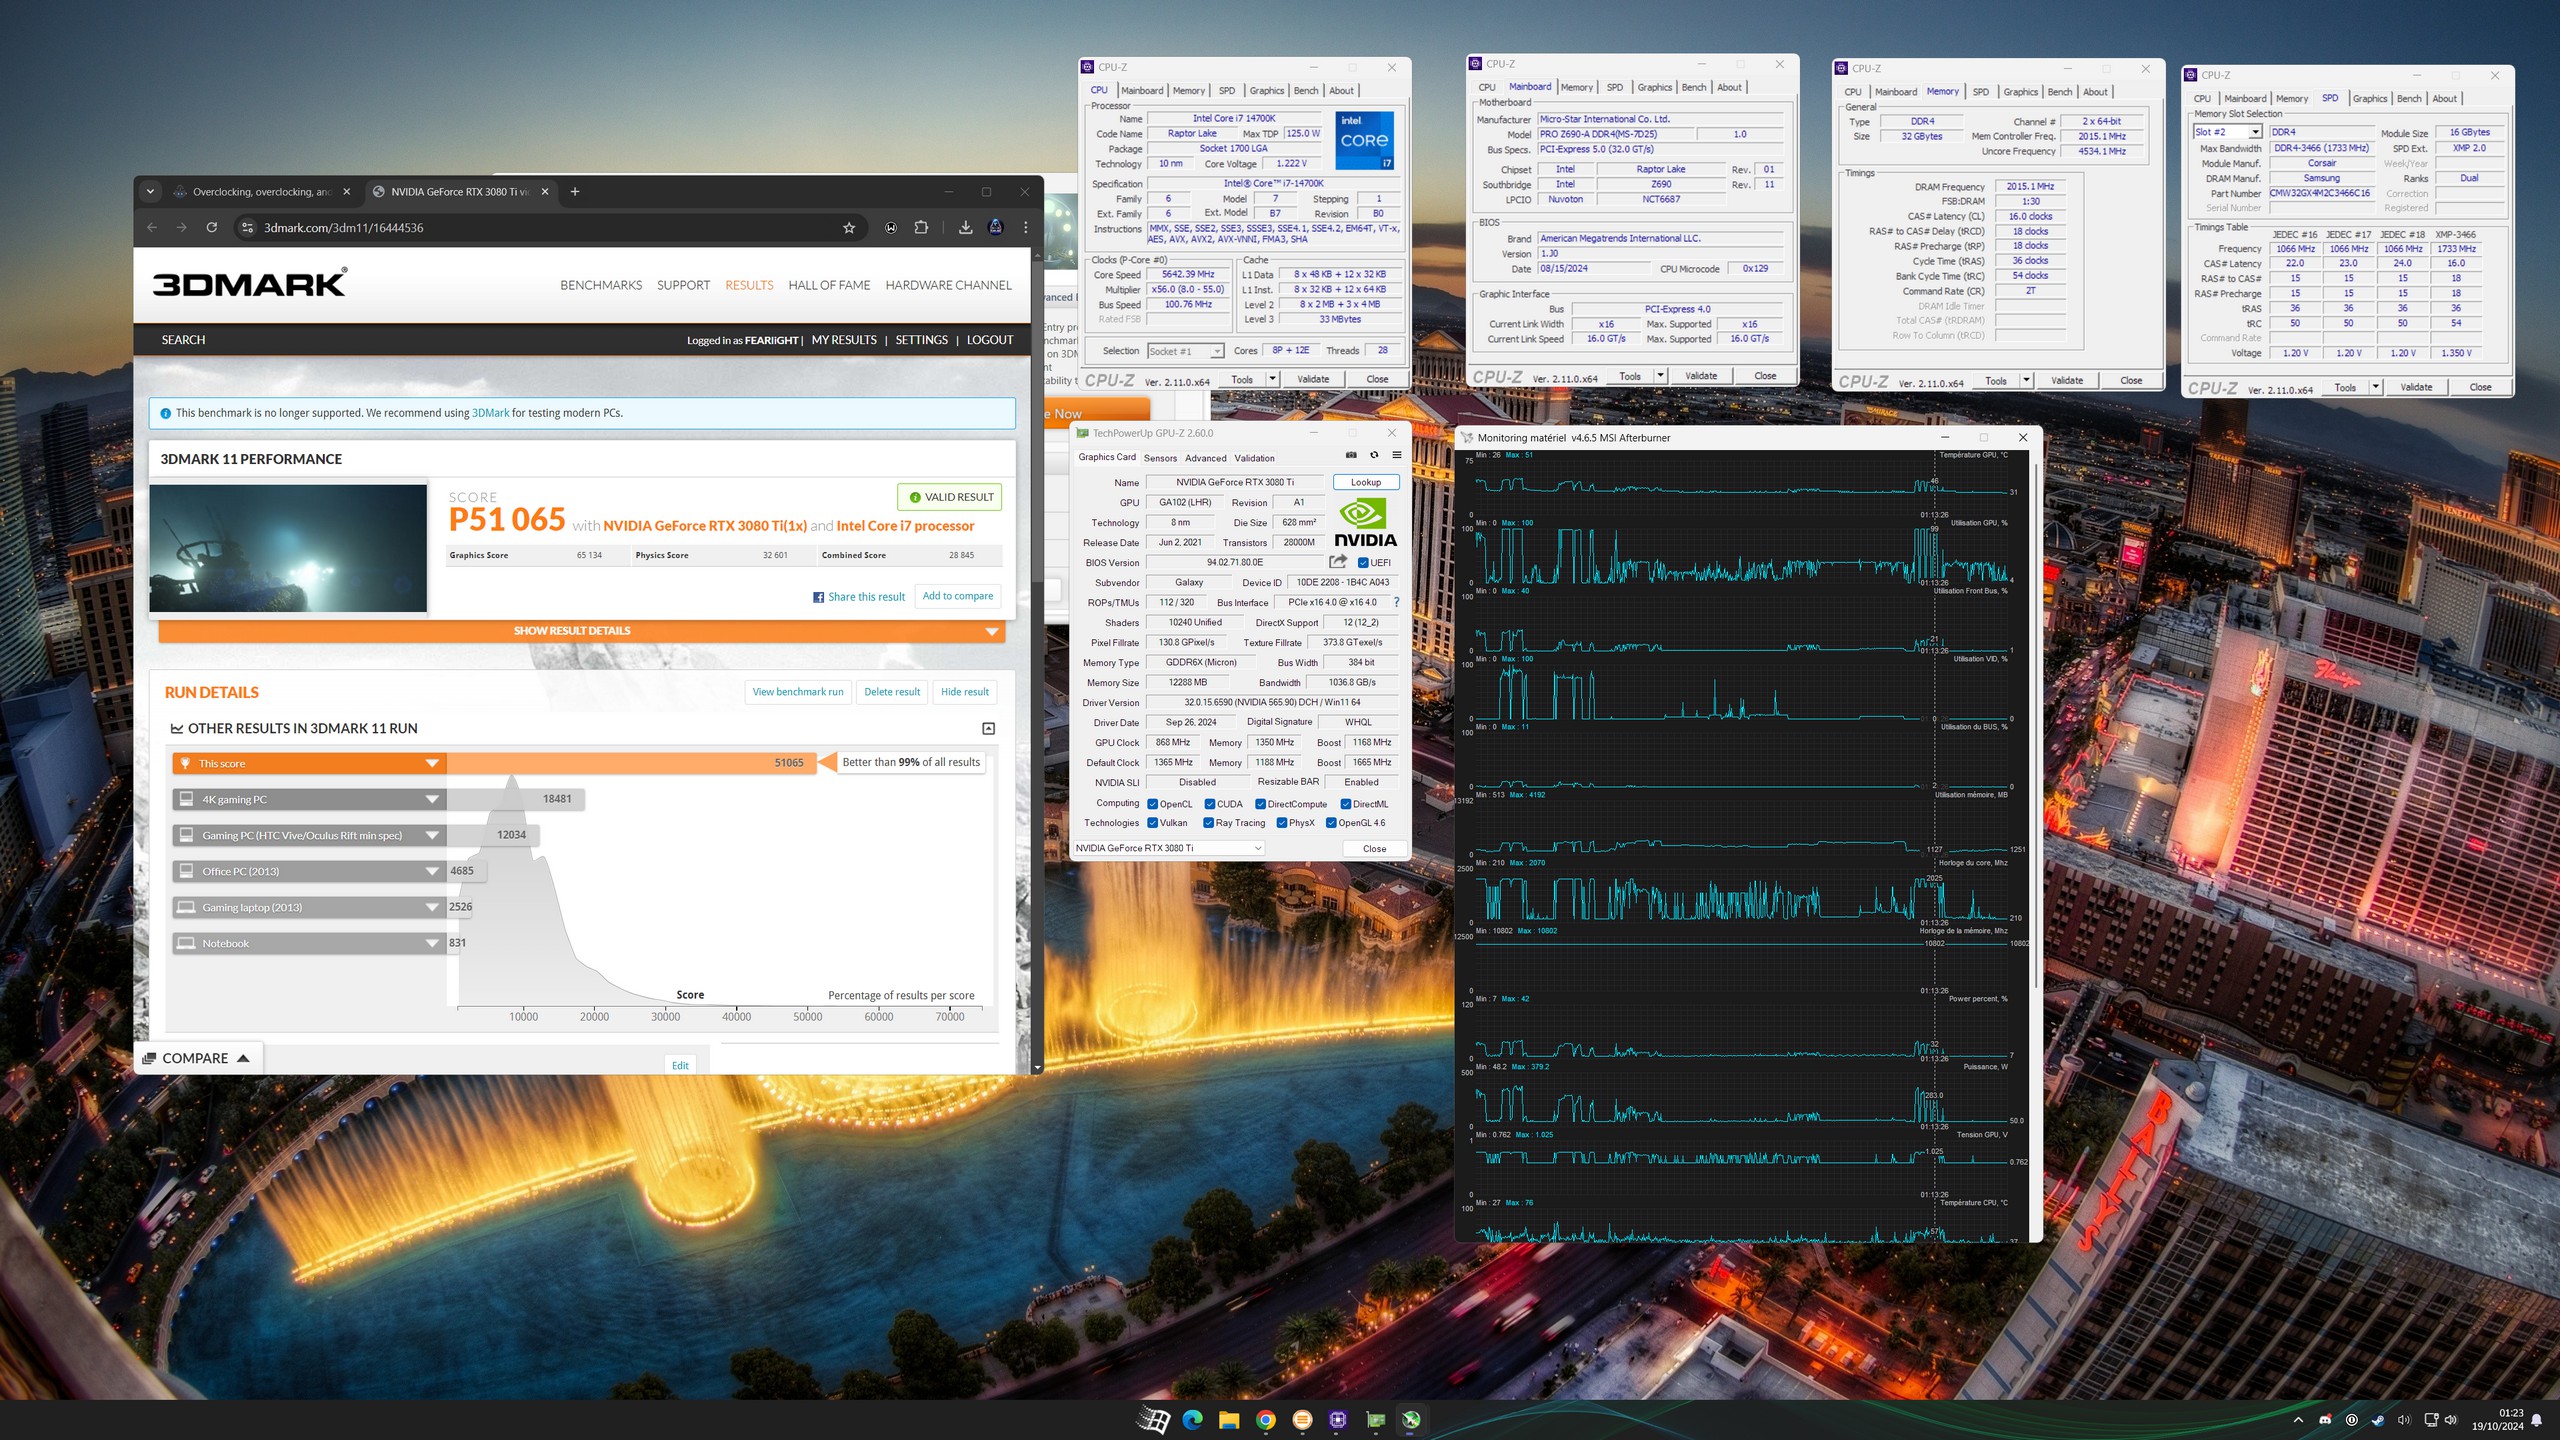Switch to the Overclocking browser tab
2560x1440 pixels.
pos(262,192)
